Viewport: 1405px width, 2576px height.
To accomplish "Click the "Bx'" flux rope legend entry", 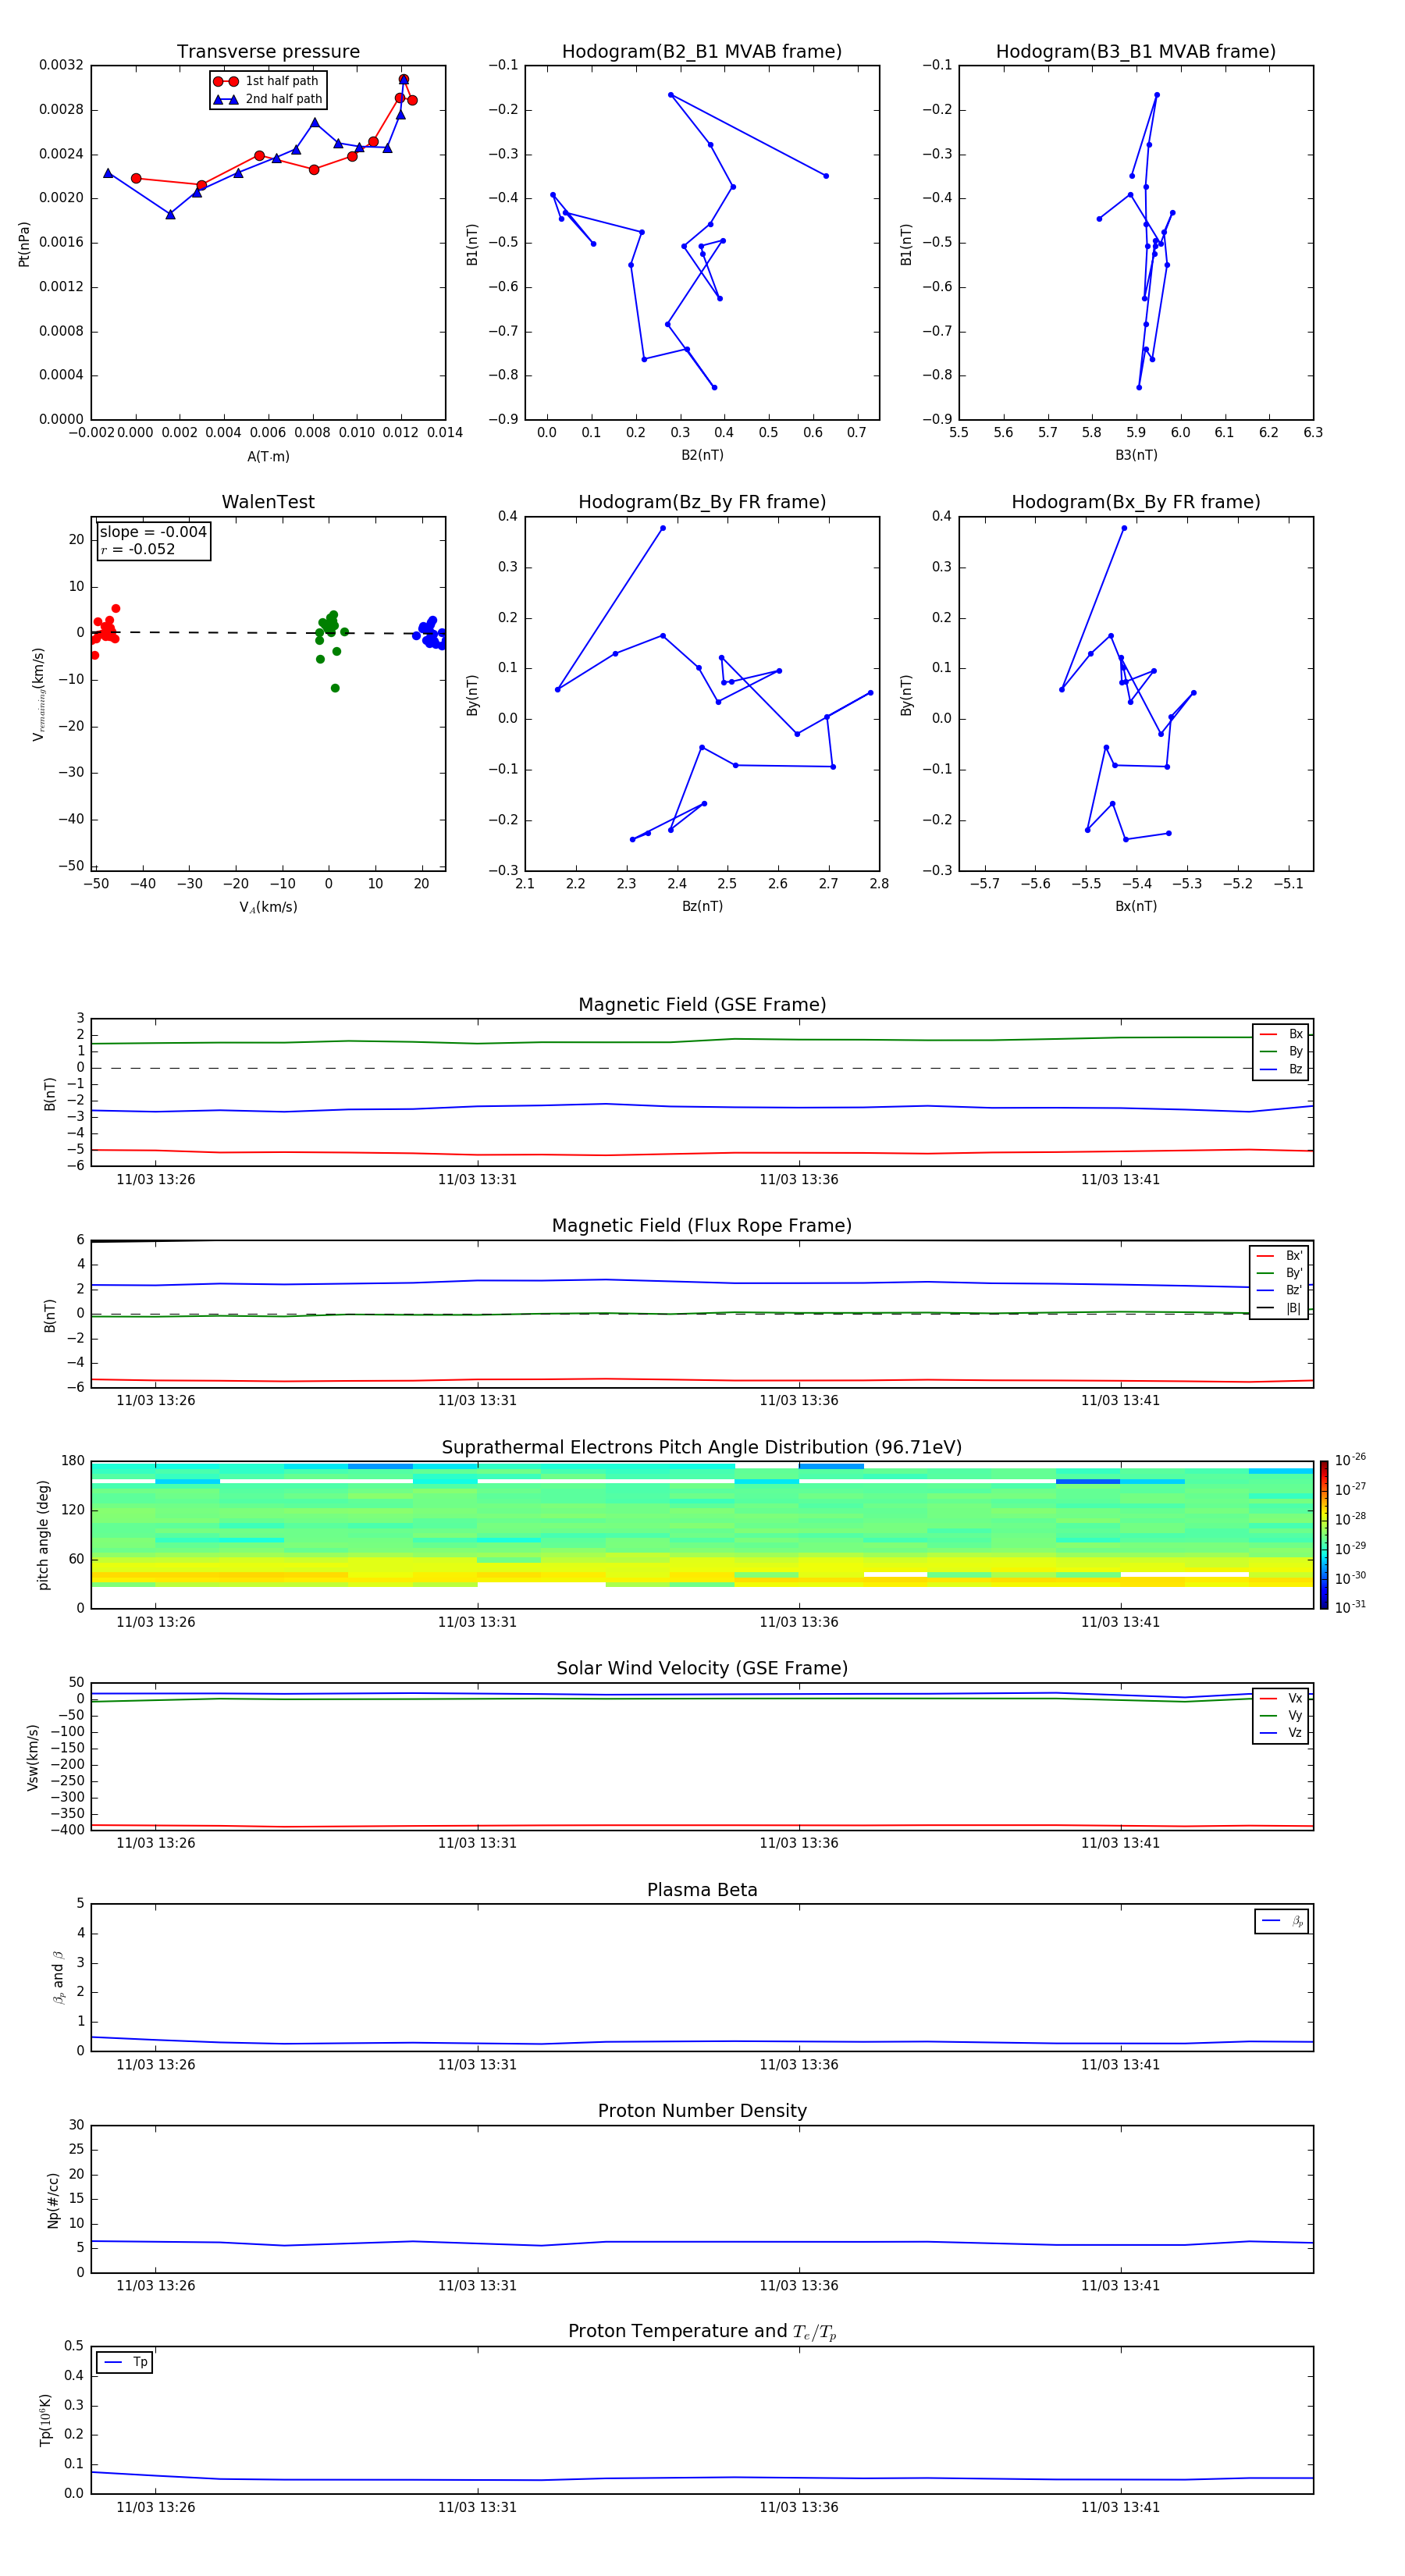I will (1280, 1256).
